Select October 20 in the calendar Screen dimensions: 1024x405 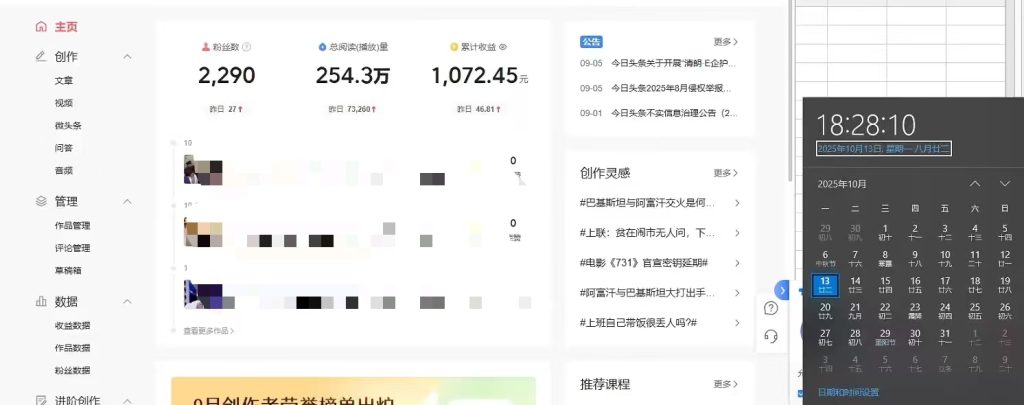tap(825, 310)
